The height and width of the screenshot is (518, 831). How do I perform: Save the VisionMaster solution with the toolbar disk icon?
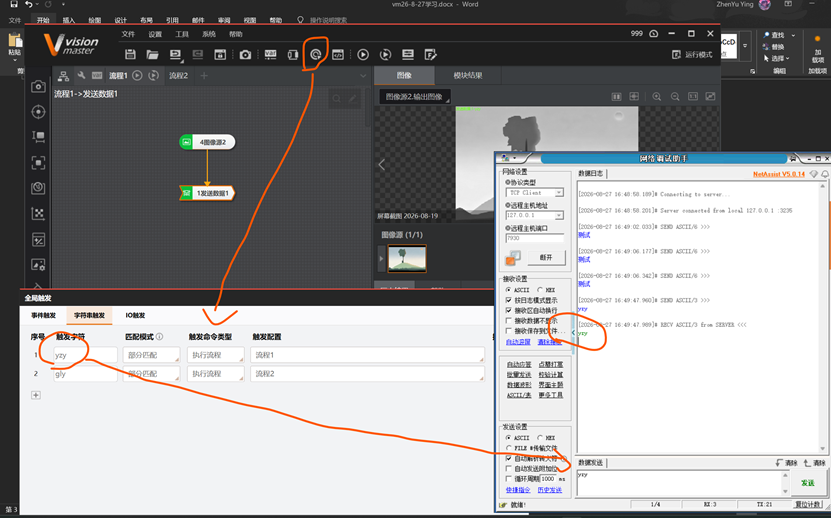point(130,55)
